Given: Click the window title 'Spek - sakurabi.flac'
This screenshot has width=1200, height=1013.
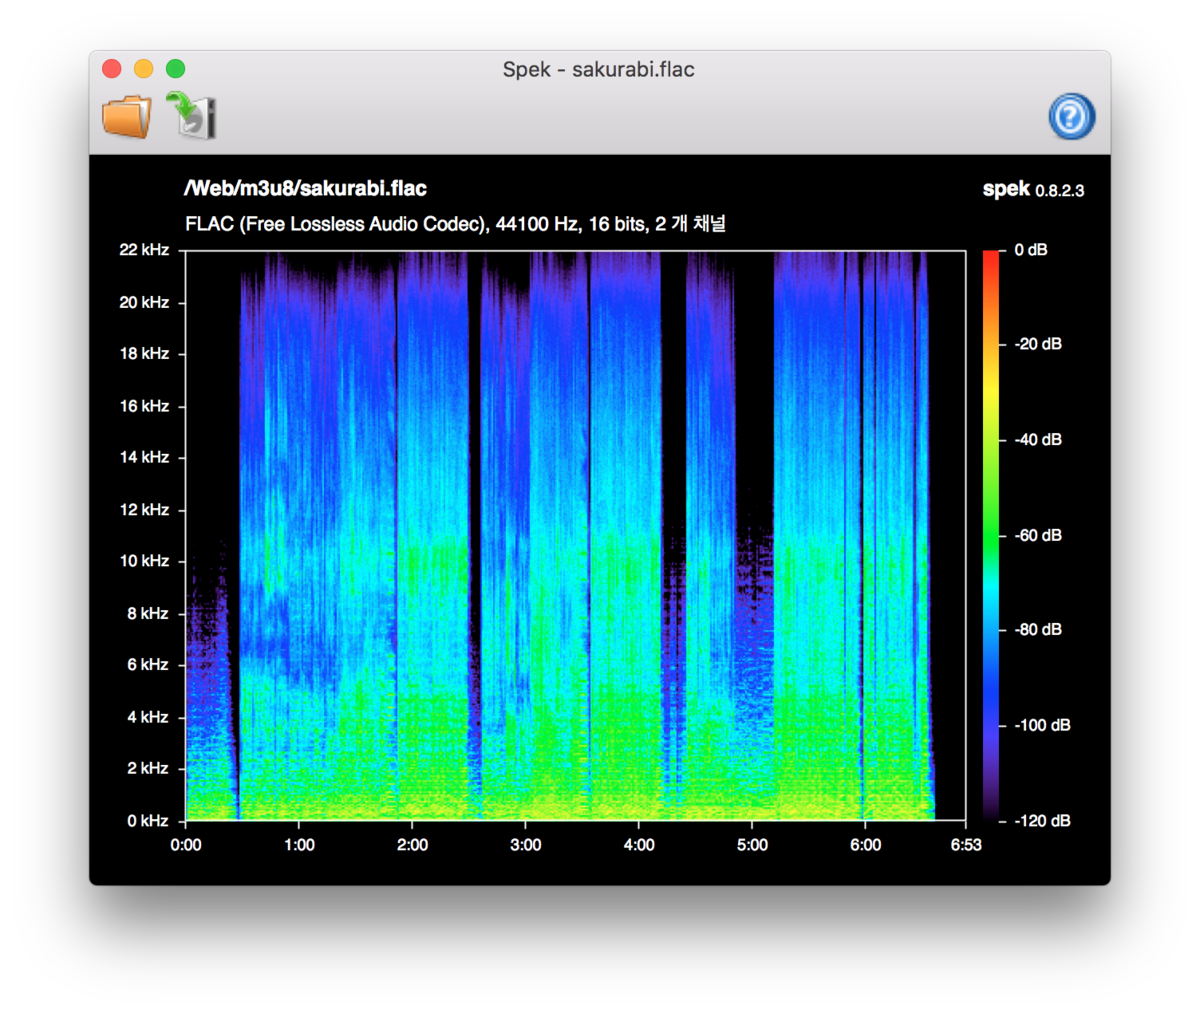Looking at the screenshot, I should [x=599, y=70].
